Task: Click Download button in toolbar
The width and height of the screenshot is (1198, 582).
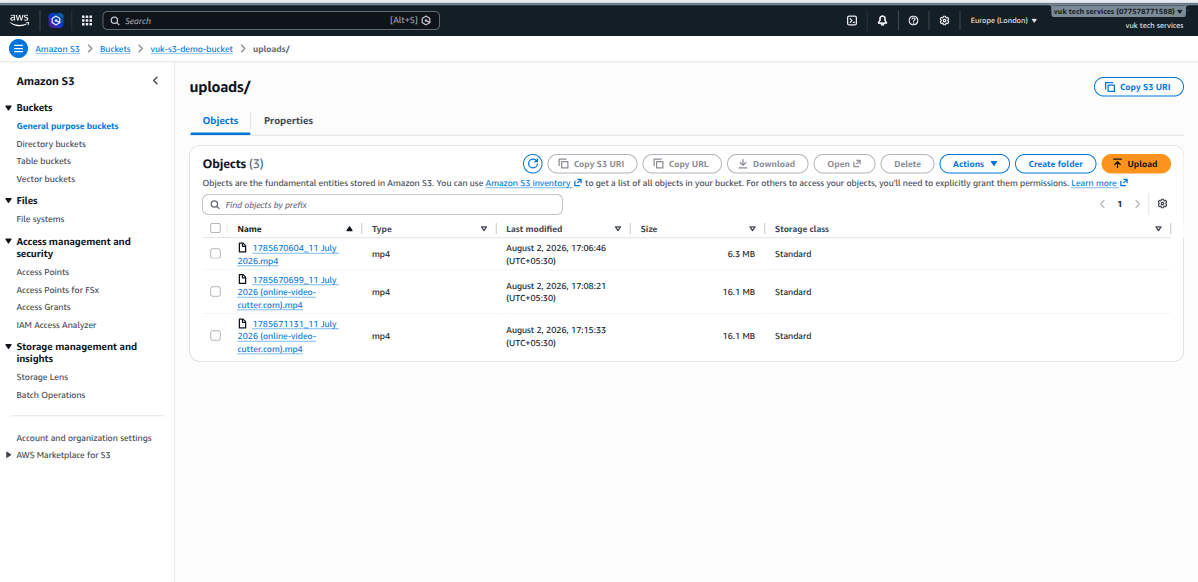Action: pos(767,163)
